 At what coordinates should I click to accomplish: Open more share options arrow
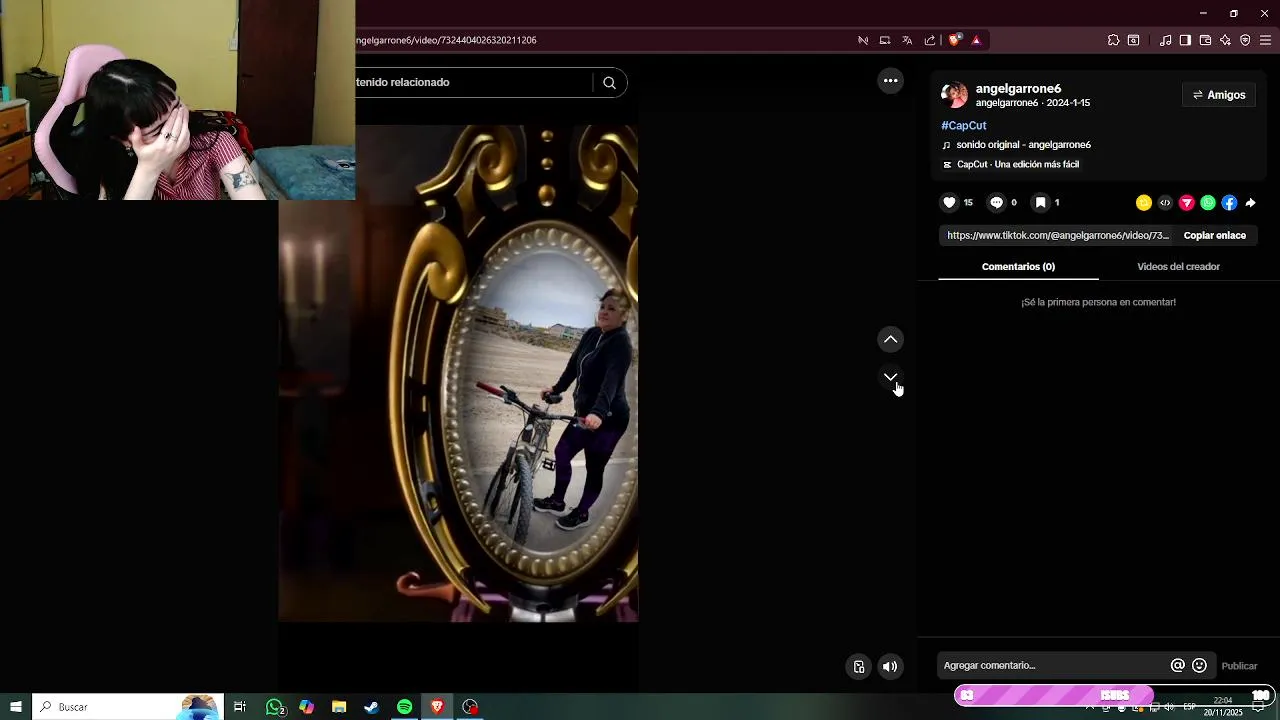point(1250,203)
